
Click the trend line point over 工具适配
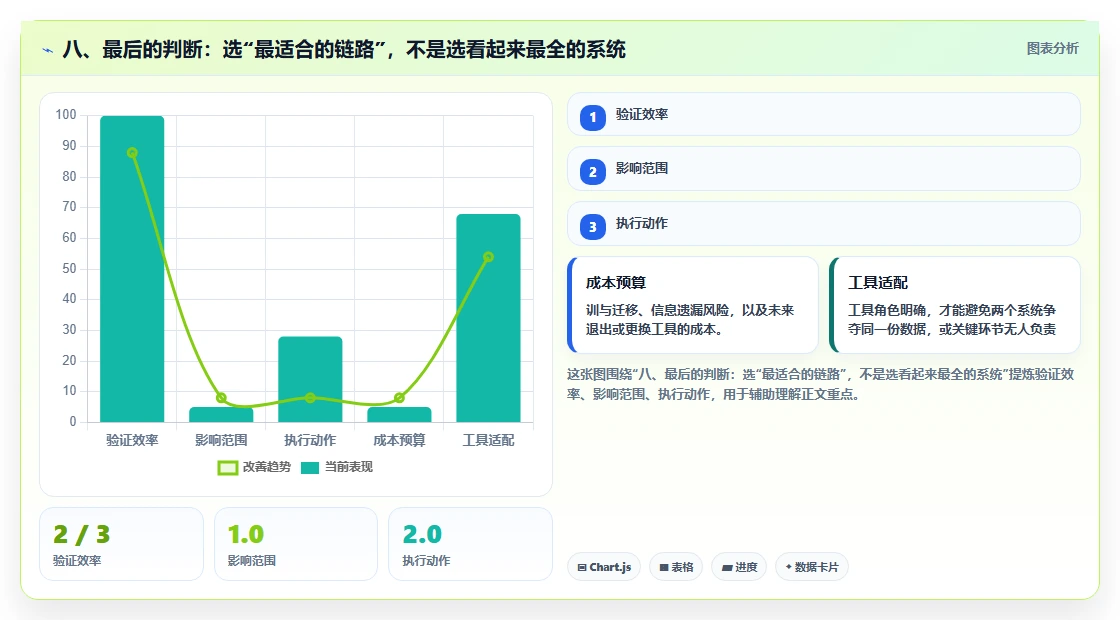[x=489, y=257]
